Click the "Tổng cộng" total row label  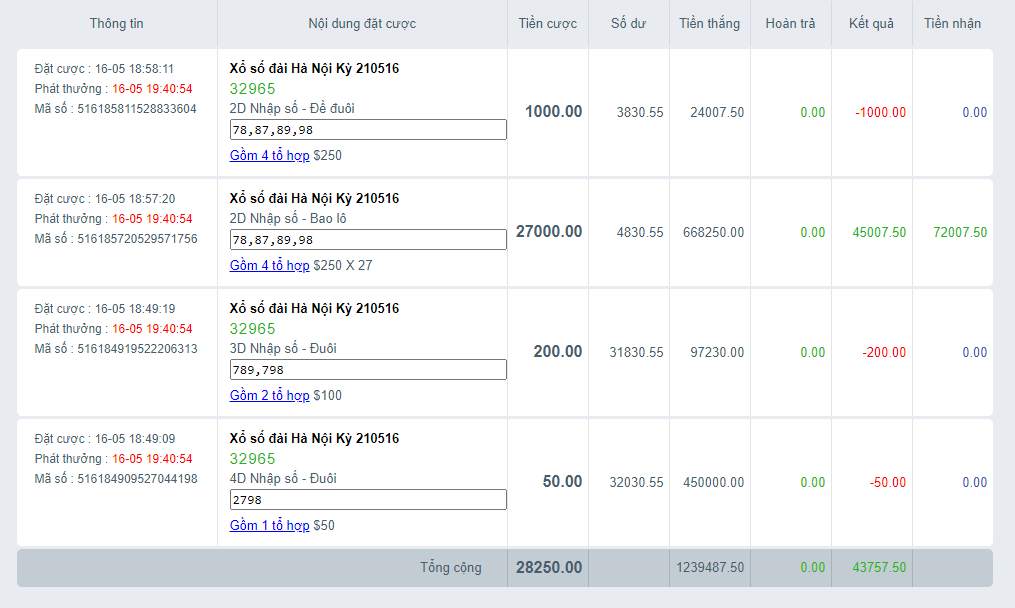(450, 568)
